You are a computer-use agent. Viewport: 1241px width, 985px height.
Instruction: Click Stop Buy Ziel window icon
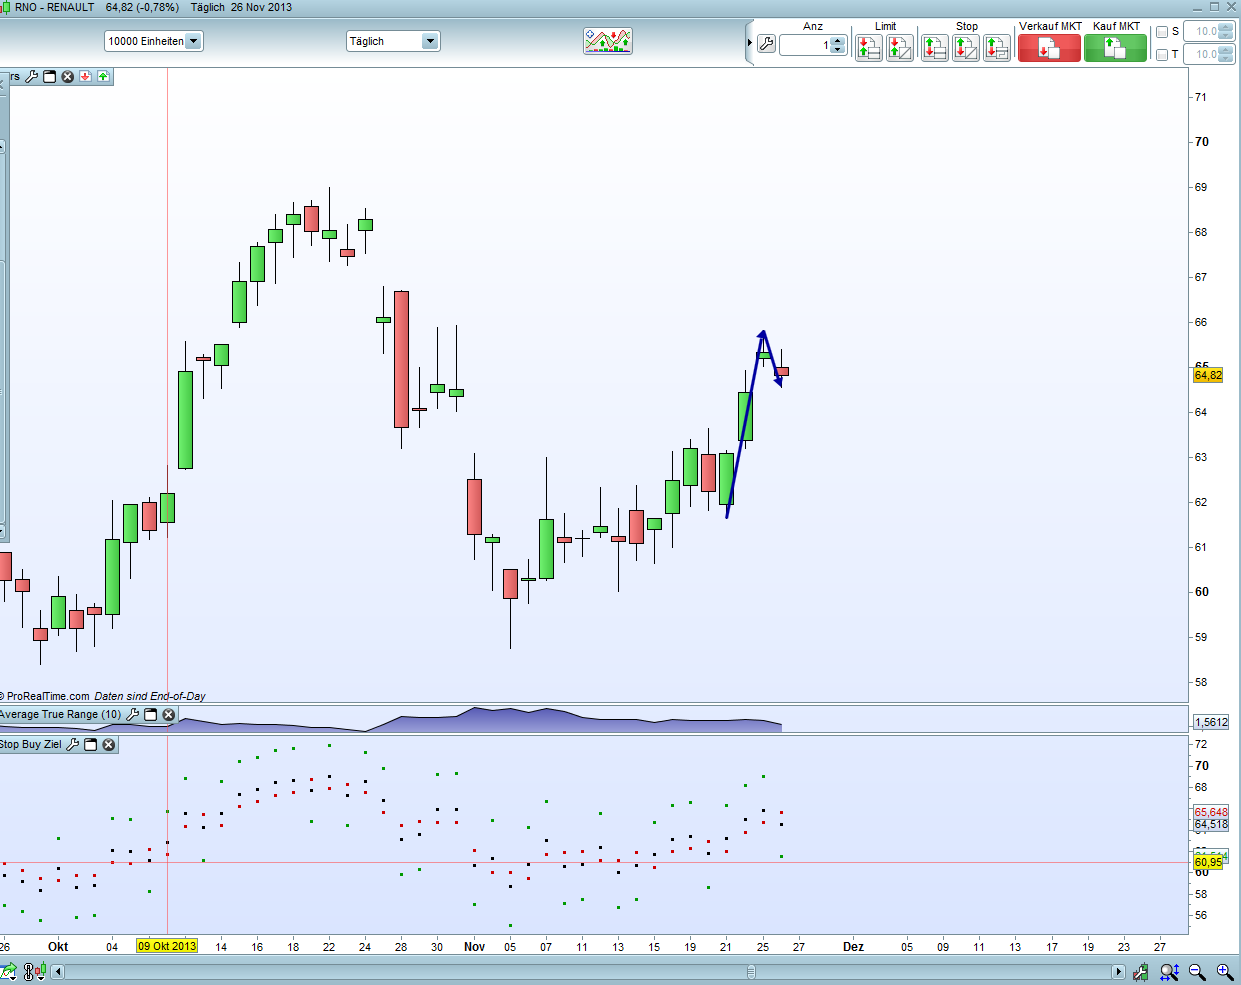click(90, 744)
